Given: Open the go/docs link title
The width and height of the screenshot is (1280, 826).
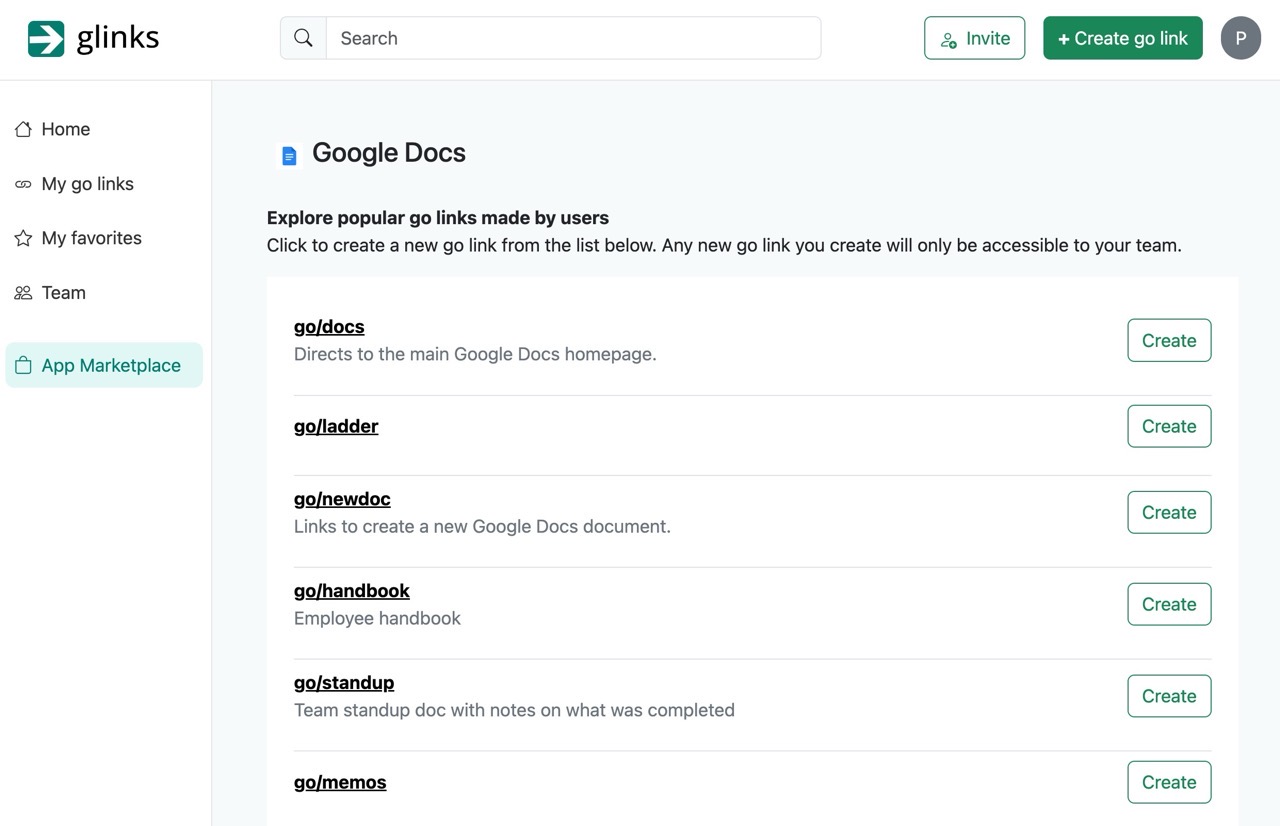Looking at the screenshot, I should click(329, 327).
